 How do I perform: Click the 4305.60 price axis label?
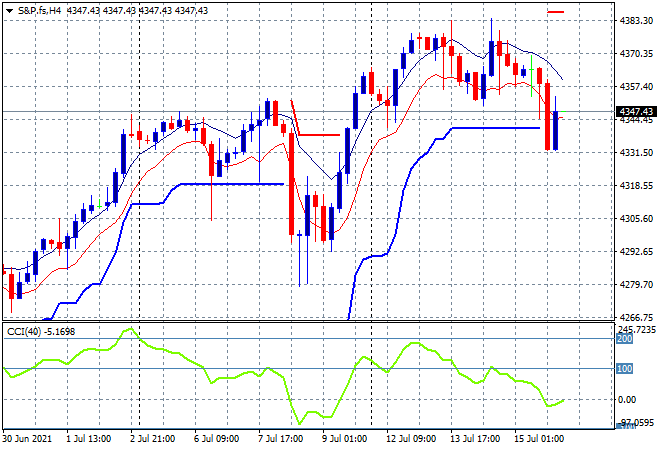pyautogui.click(x=636, y=218)
